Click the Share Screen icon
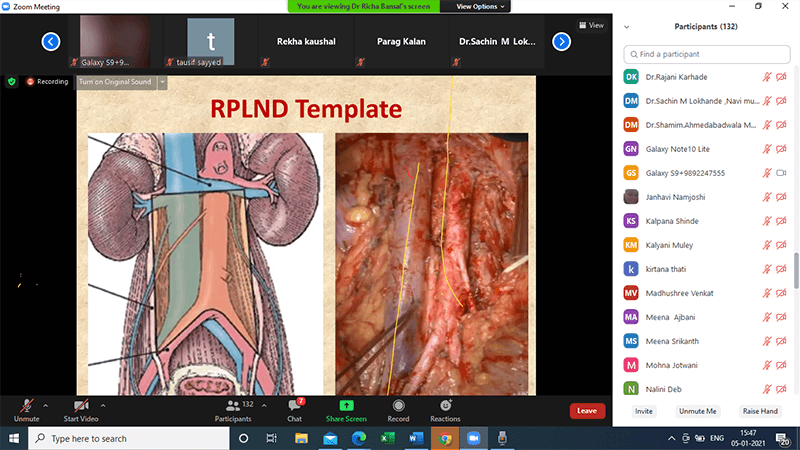Screen dimensions: 800x450 coord(346,406)
